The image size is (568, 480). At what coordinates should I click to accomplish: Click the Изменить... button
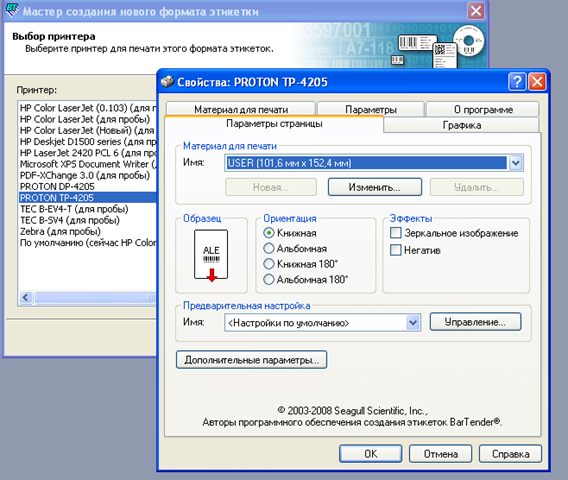[375, 187]
